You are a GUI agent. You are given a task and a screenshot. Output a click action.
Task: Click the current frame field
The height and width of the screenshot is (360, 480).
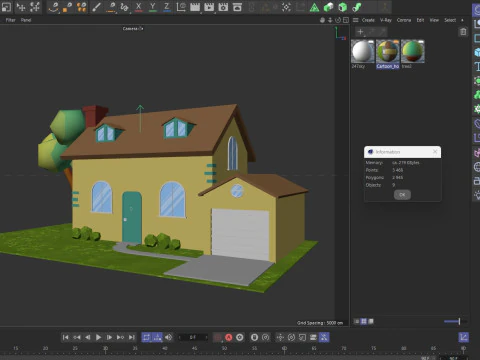(193, 337)
